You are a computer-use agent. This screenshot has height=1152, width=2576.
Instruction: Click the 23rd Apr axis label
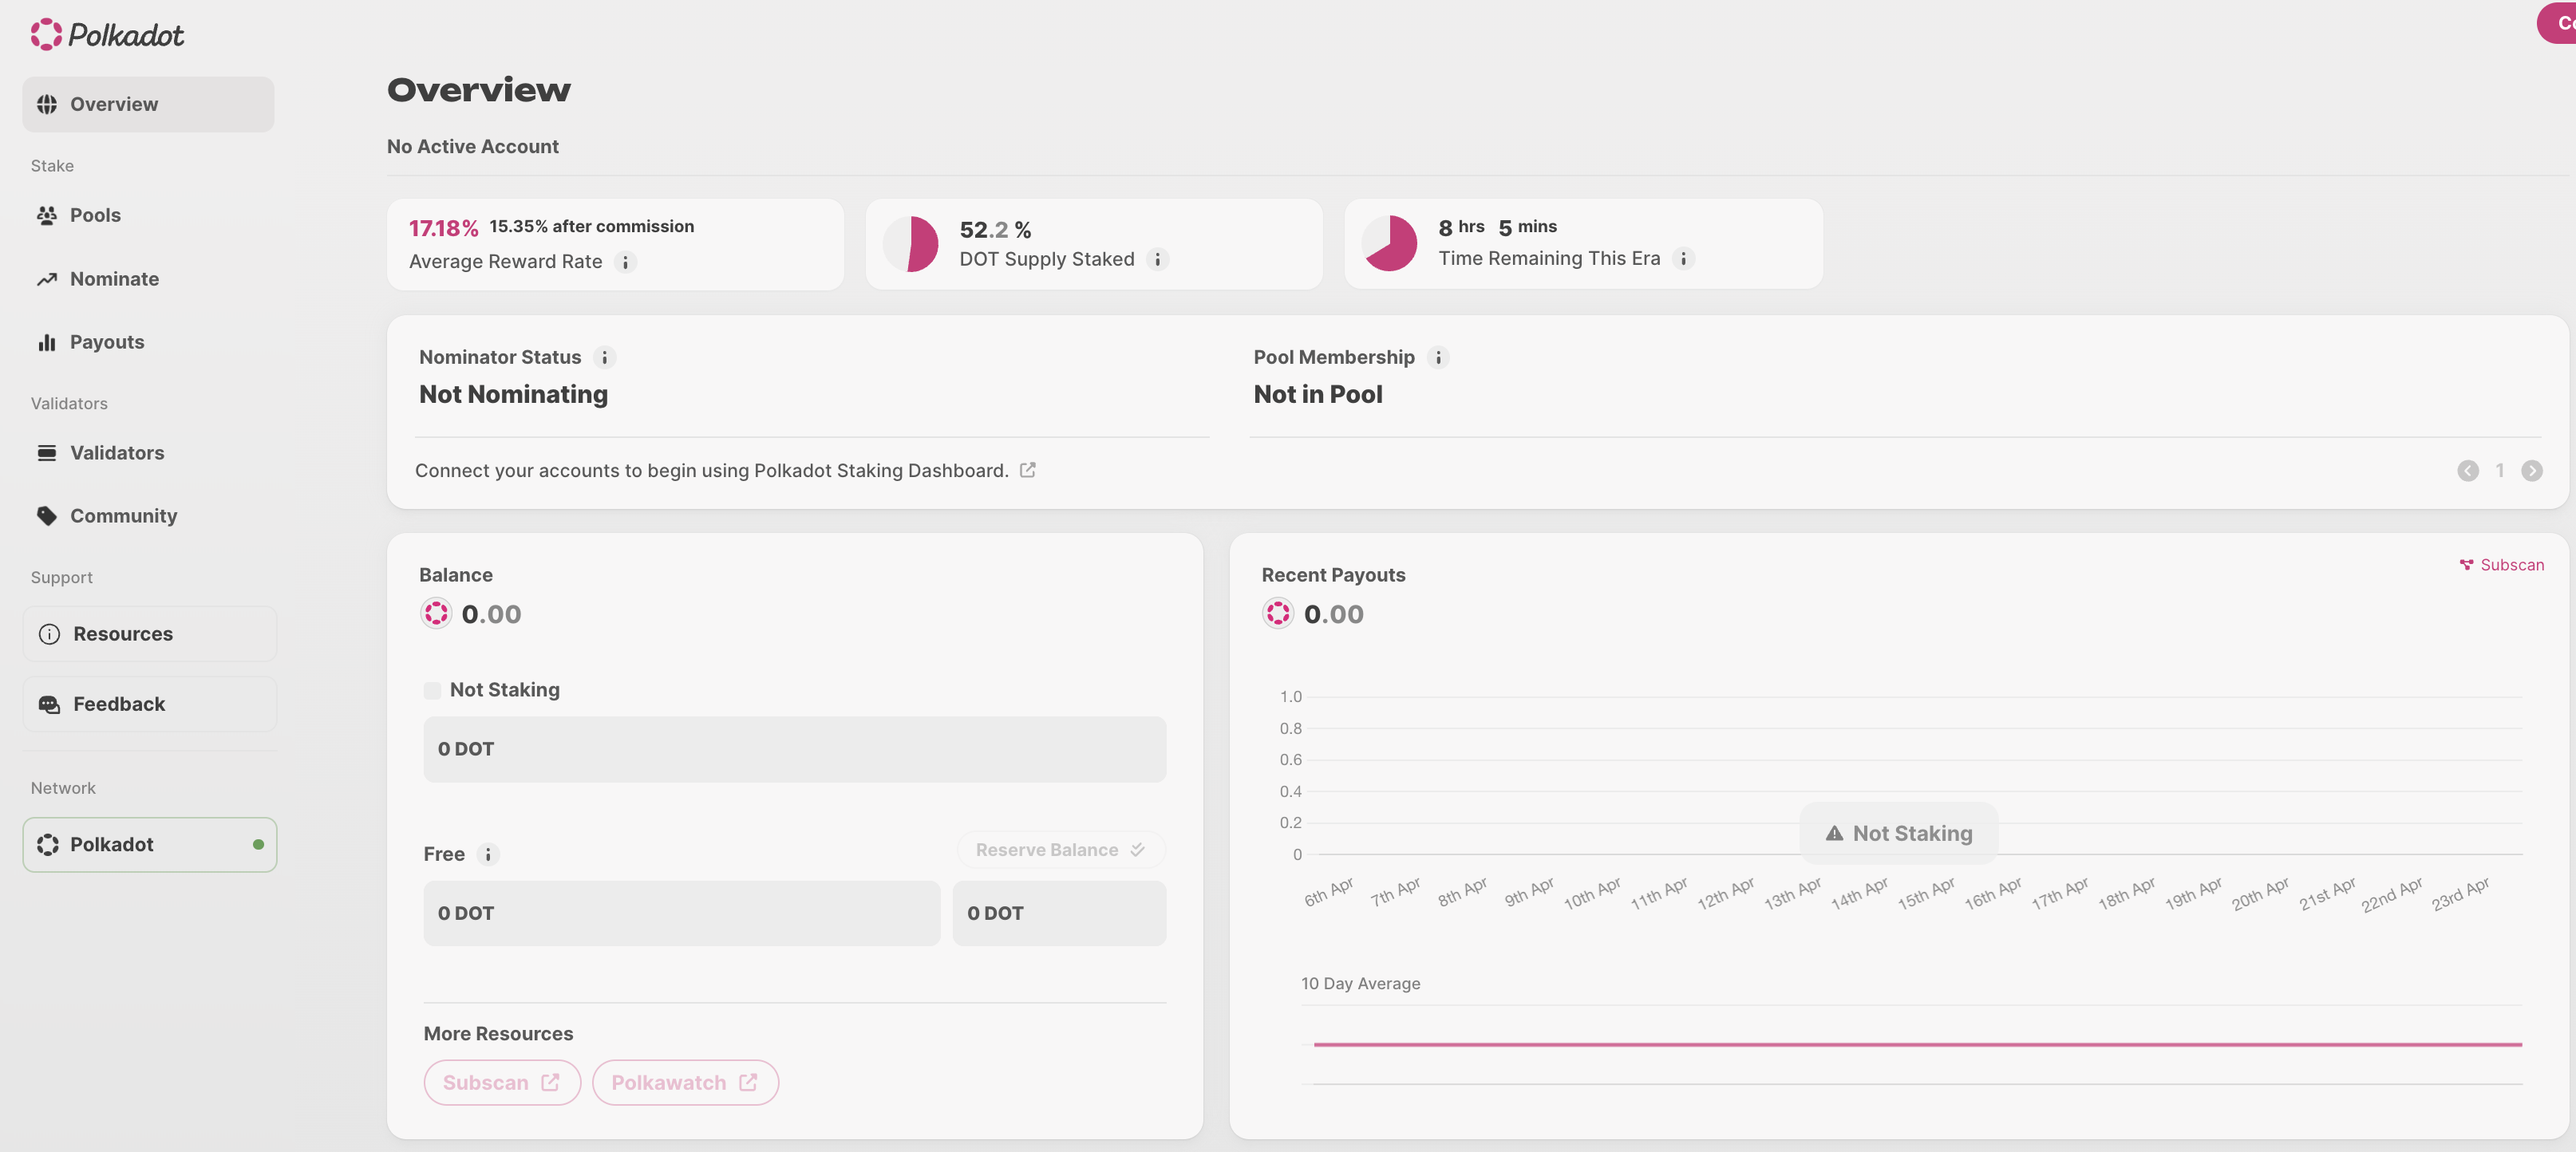coord(2461,894)
